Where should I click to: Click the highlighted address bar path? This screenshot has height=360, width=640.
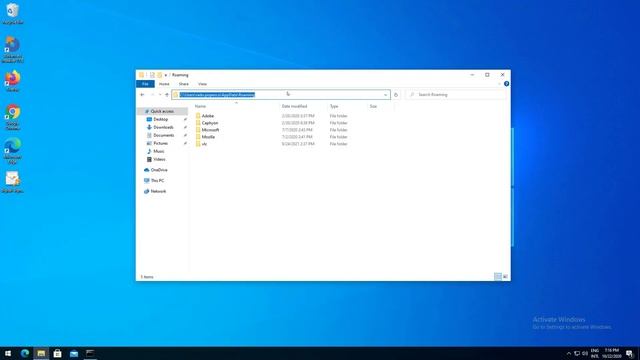click(217, 95)
